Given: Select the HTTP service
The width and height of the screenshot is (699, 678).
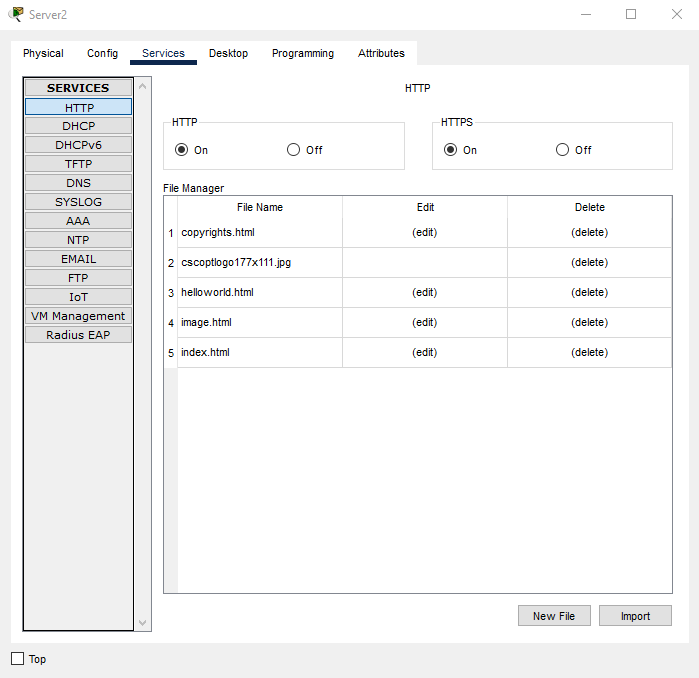Looking at the screenshot, I should [78, 107].
